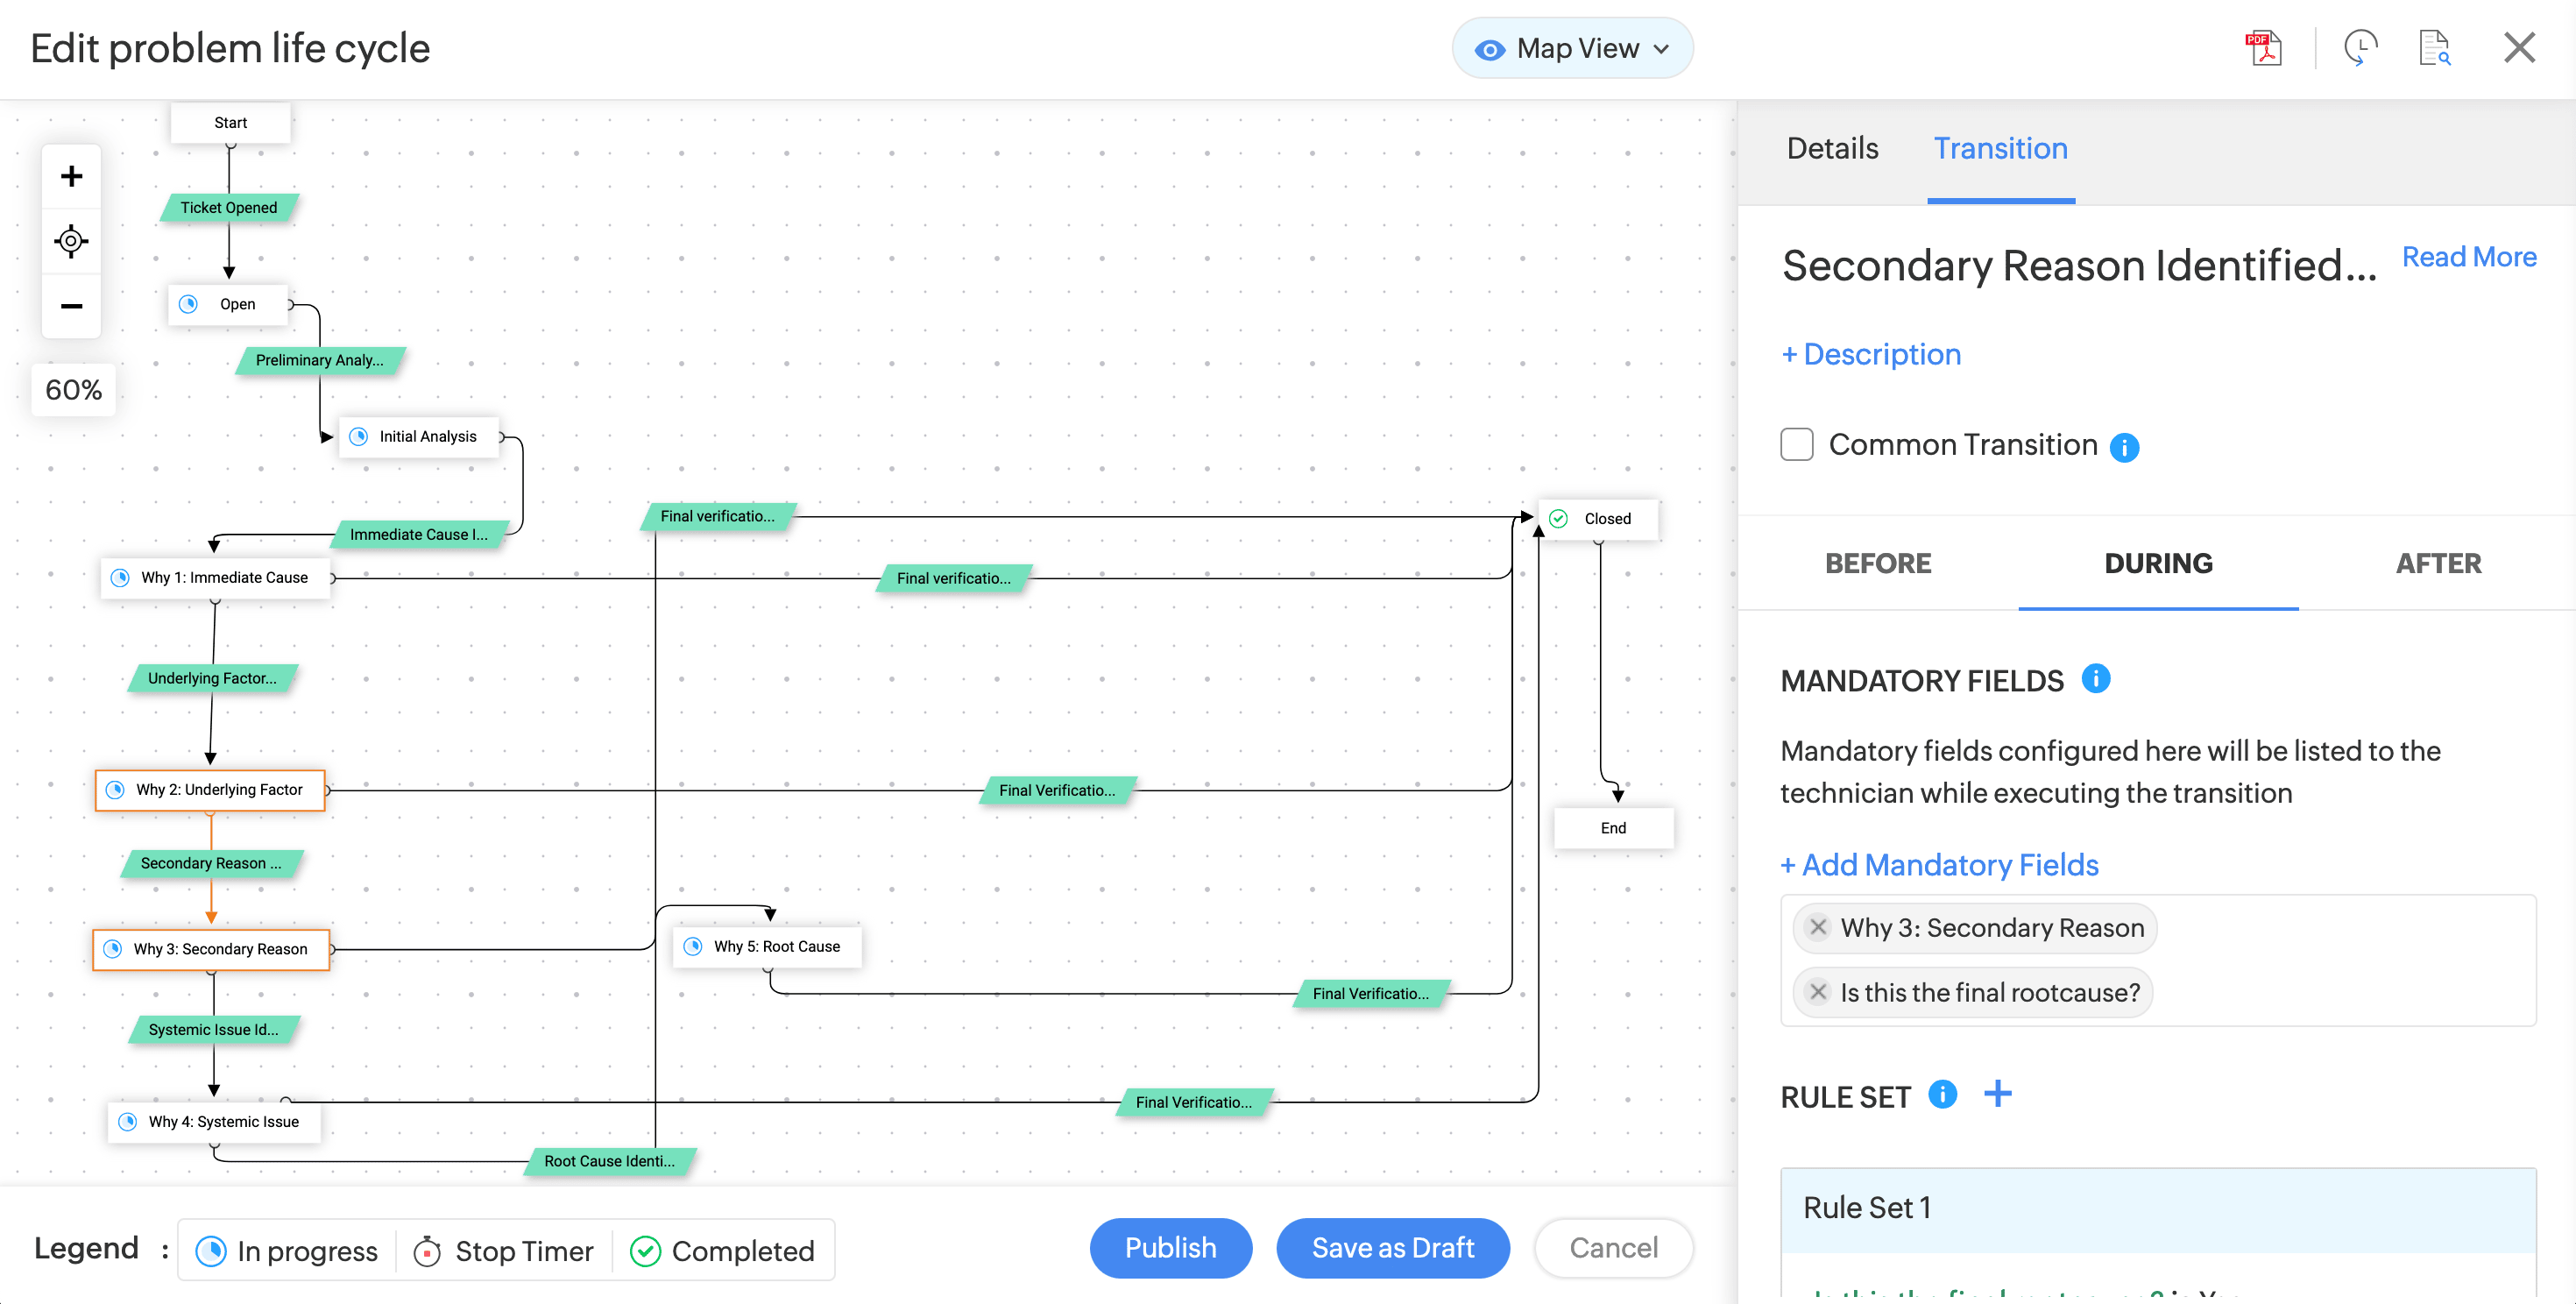This screenshot has height=1304, width=2576.
Task: Add a new rule set via plus icon
Action: [1999, 1094]
